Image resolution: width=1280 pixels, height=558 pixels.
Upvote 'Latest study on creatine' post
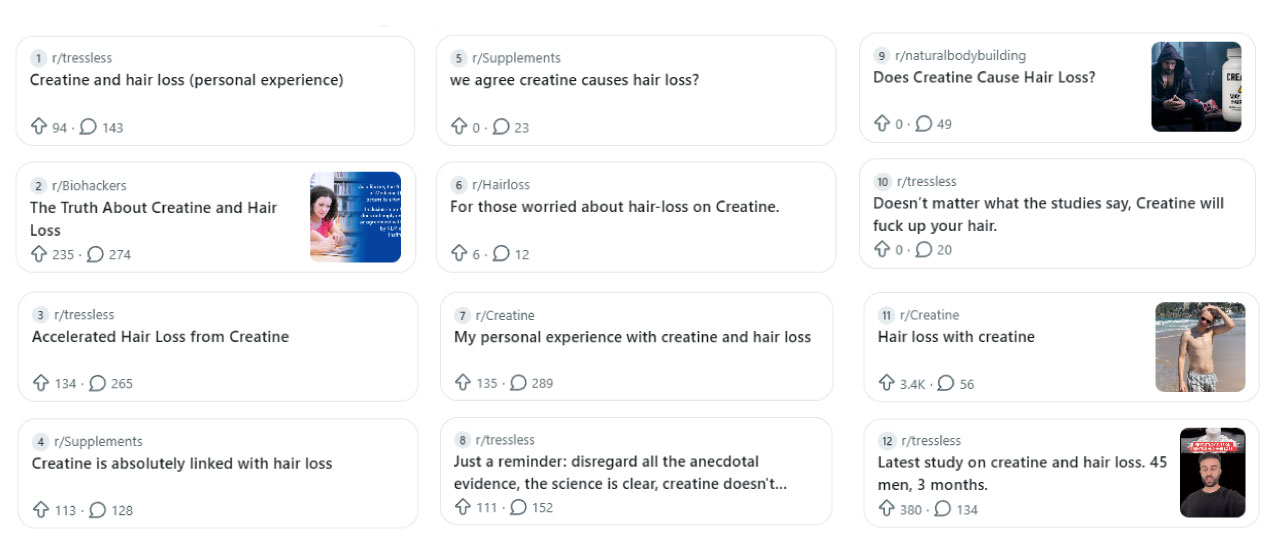click(887, 509)
